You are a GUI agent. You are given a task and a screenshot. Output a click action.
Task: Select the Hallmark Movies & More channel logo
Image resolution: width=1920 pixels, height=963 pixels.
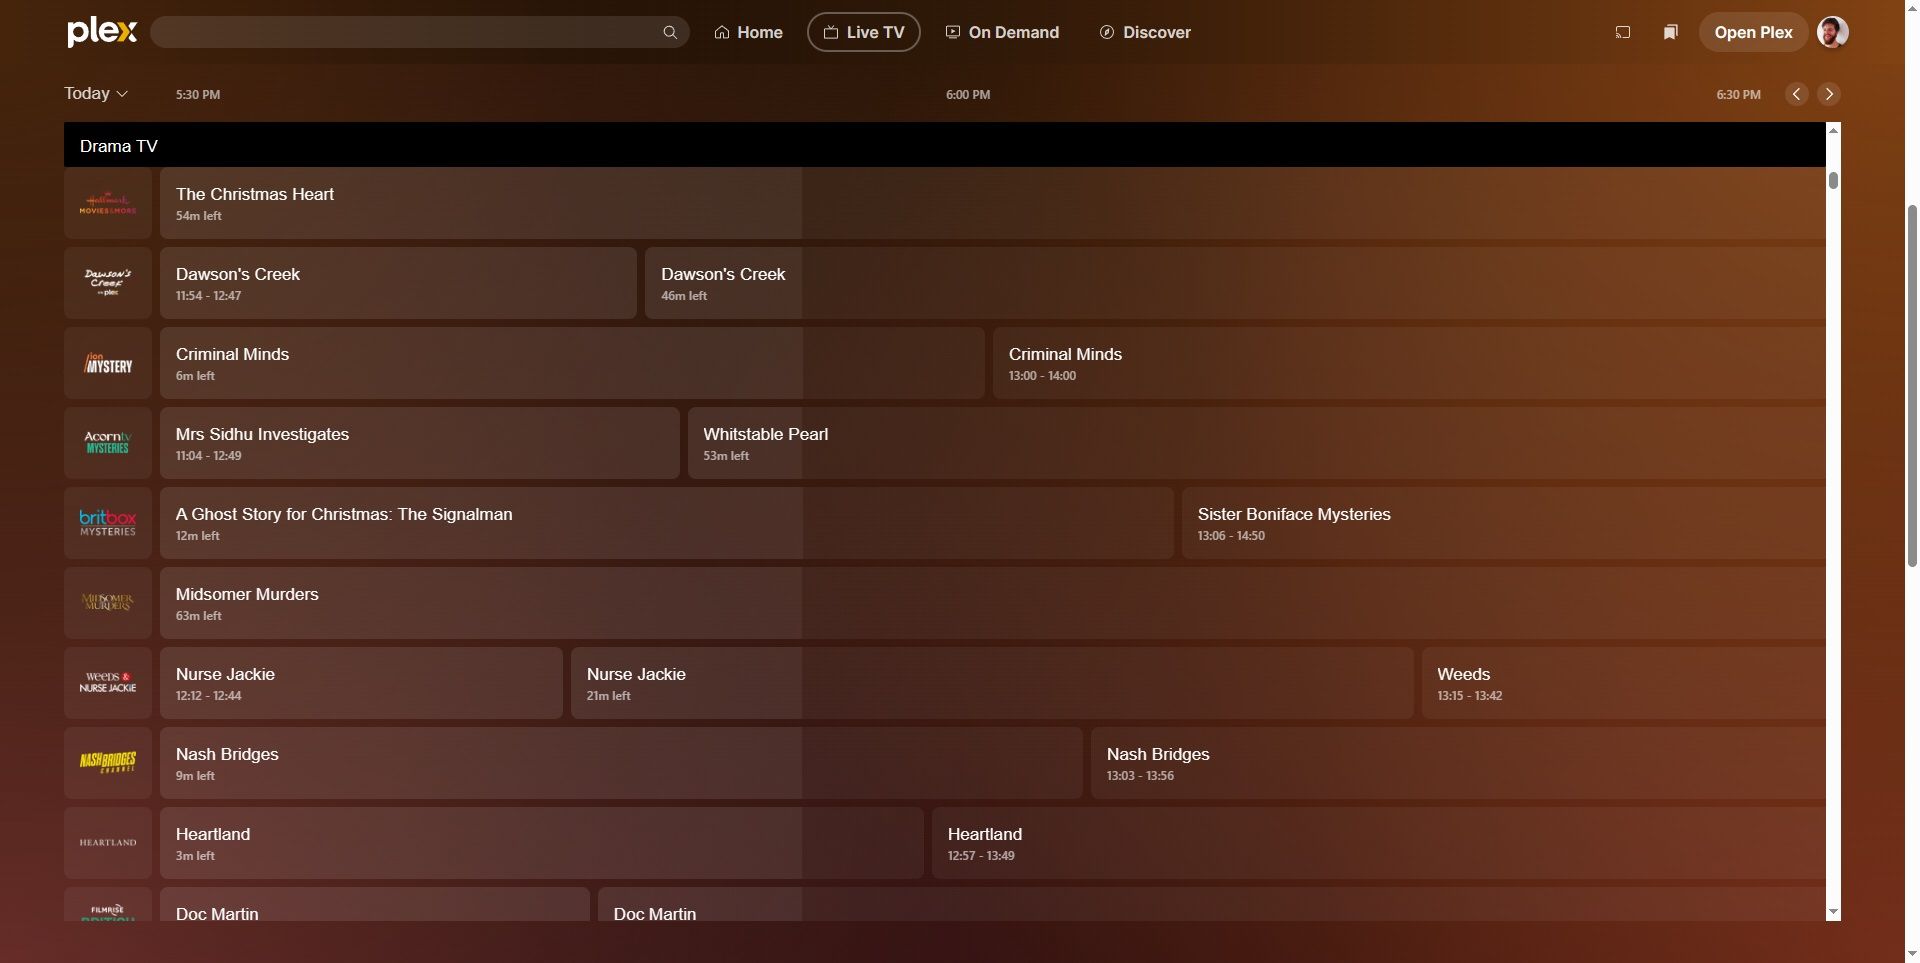[108, 203]
